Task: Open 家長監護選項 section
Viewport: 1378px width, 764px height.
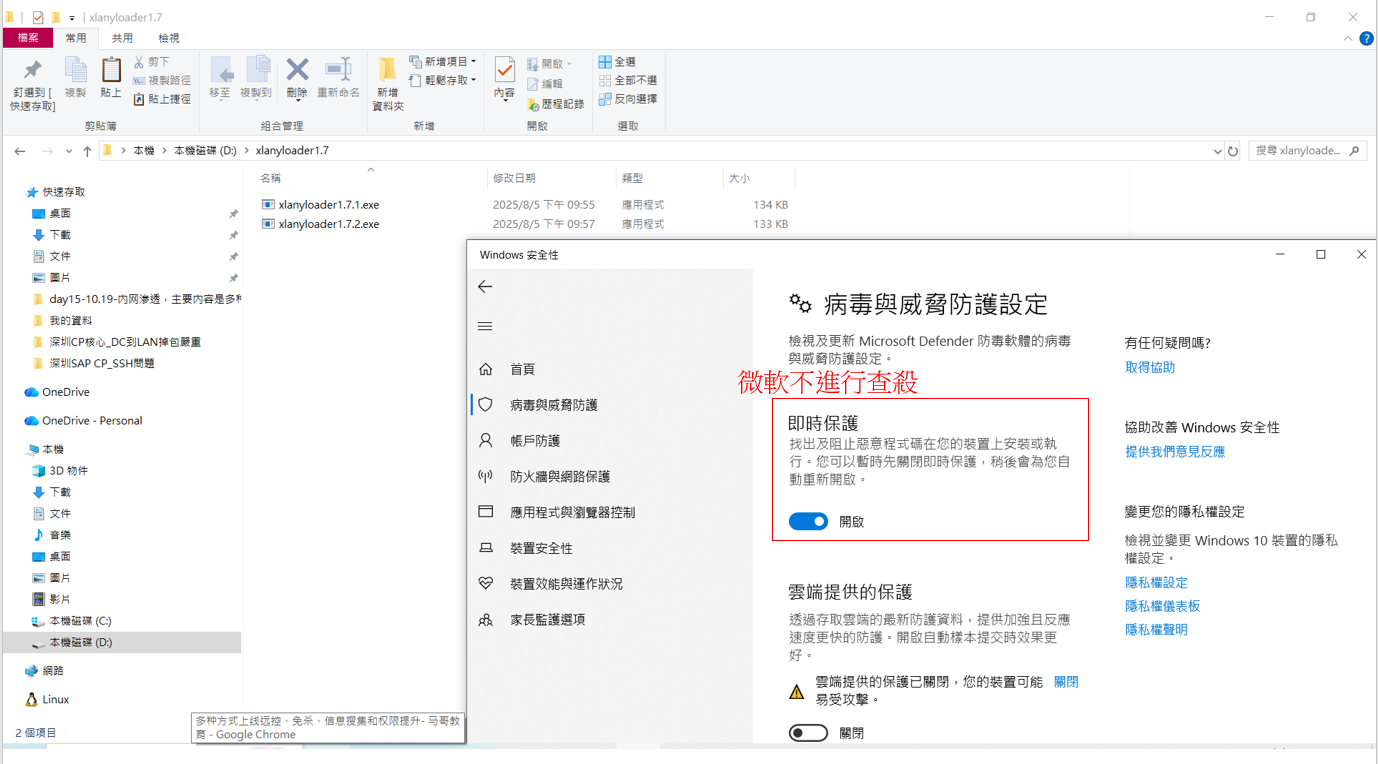Action: click(547, 620)
